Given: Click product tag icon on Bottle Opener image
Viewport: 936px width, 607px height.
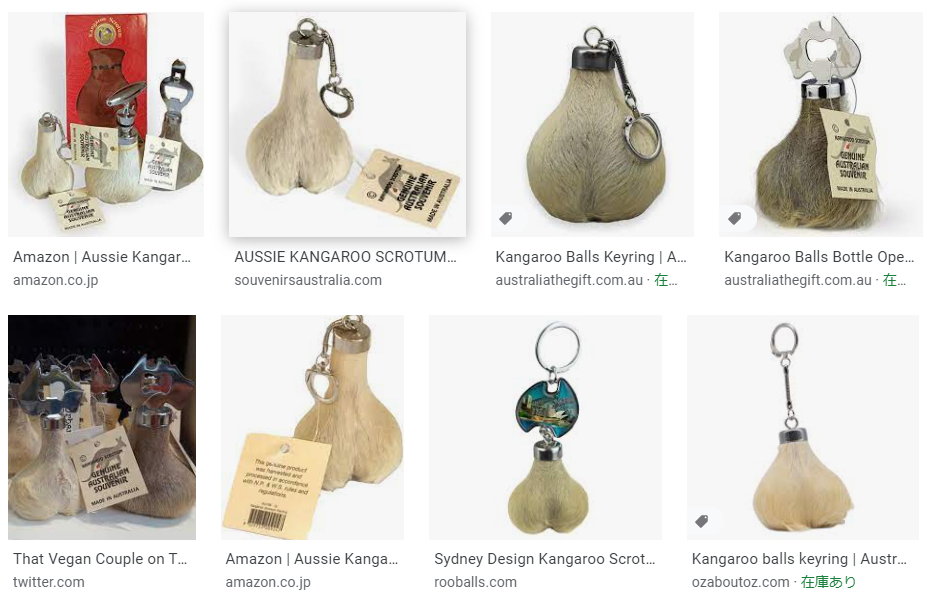Looking at the screenshot, I should pyautogui.click(x=735, y=218).
